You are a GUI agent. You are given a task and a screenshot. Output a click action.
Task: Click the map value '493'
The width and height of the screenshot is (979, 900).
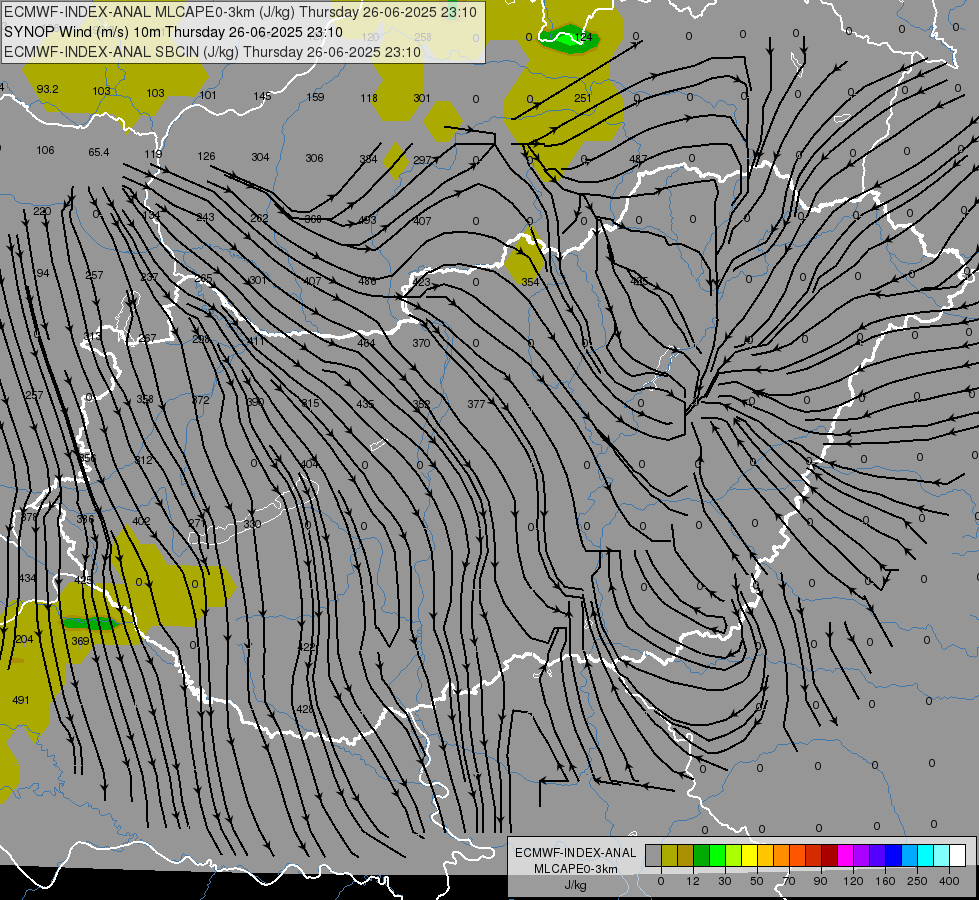tap(367, 220)
